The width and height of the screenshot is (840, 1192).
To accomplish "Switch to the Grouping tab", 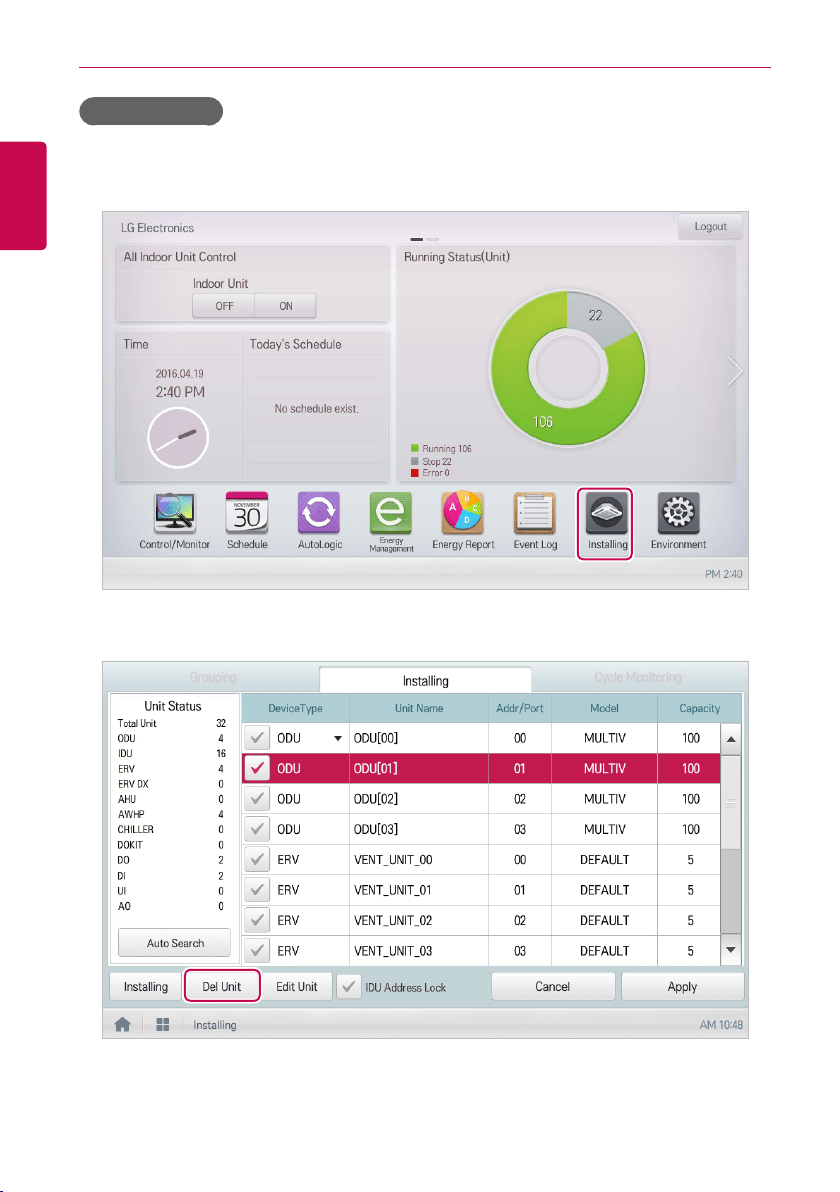I will 213,677.
